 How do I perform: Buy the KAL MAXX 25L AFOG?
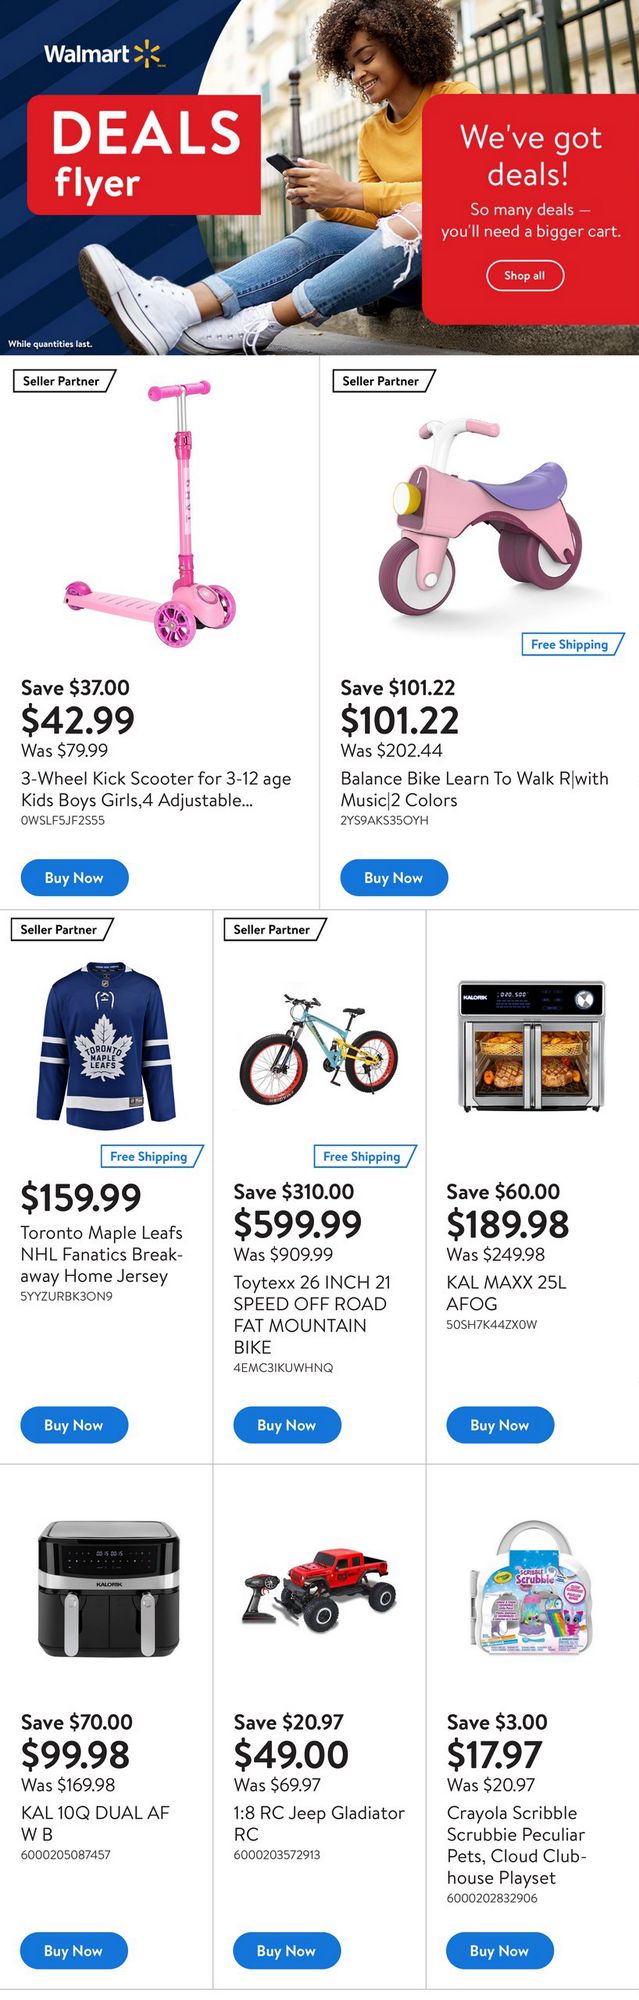click(499, 1424)
